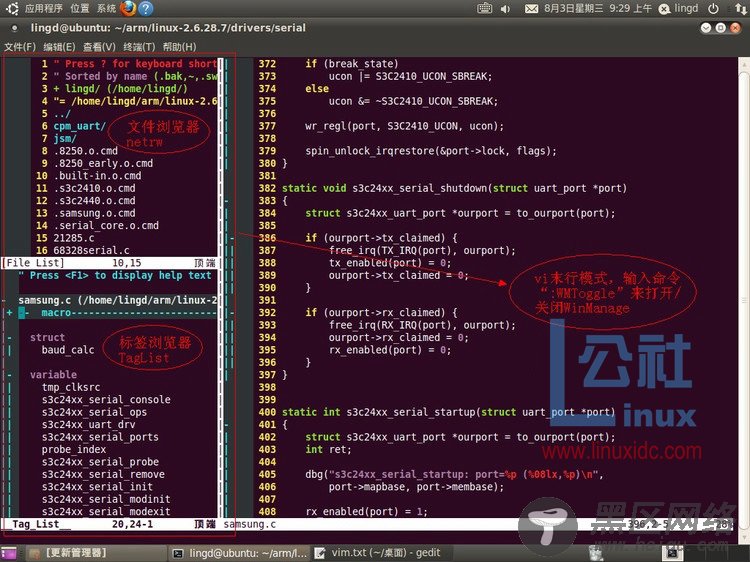The image size is (750, 562).
Task: Switch to 更新管理器 taskbar window
Action: pyautogui.click(x=96, y=553)
